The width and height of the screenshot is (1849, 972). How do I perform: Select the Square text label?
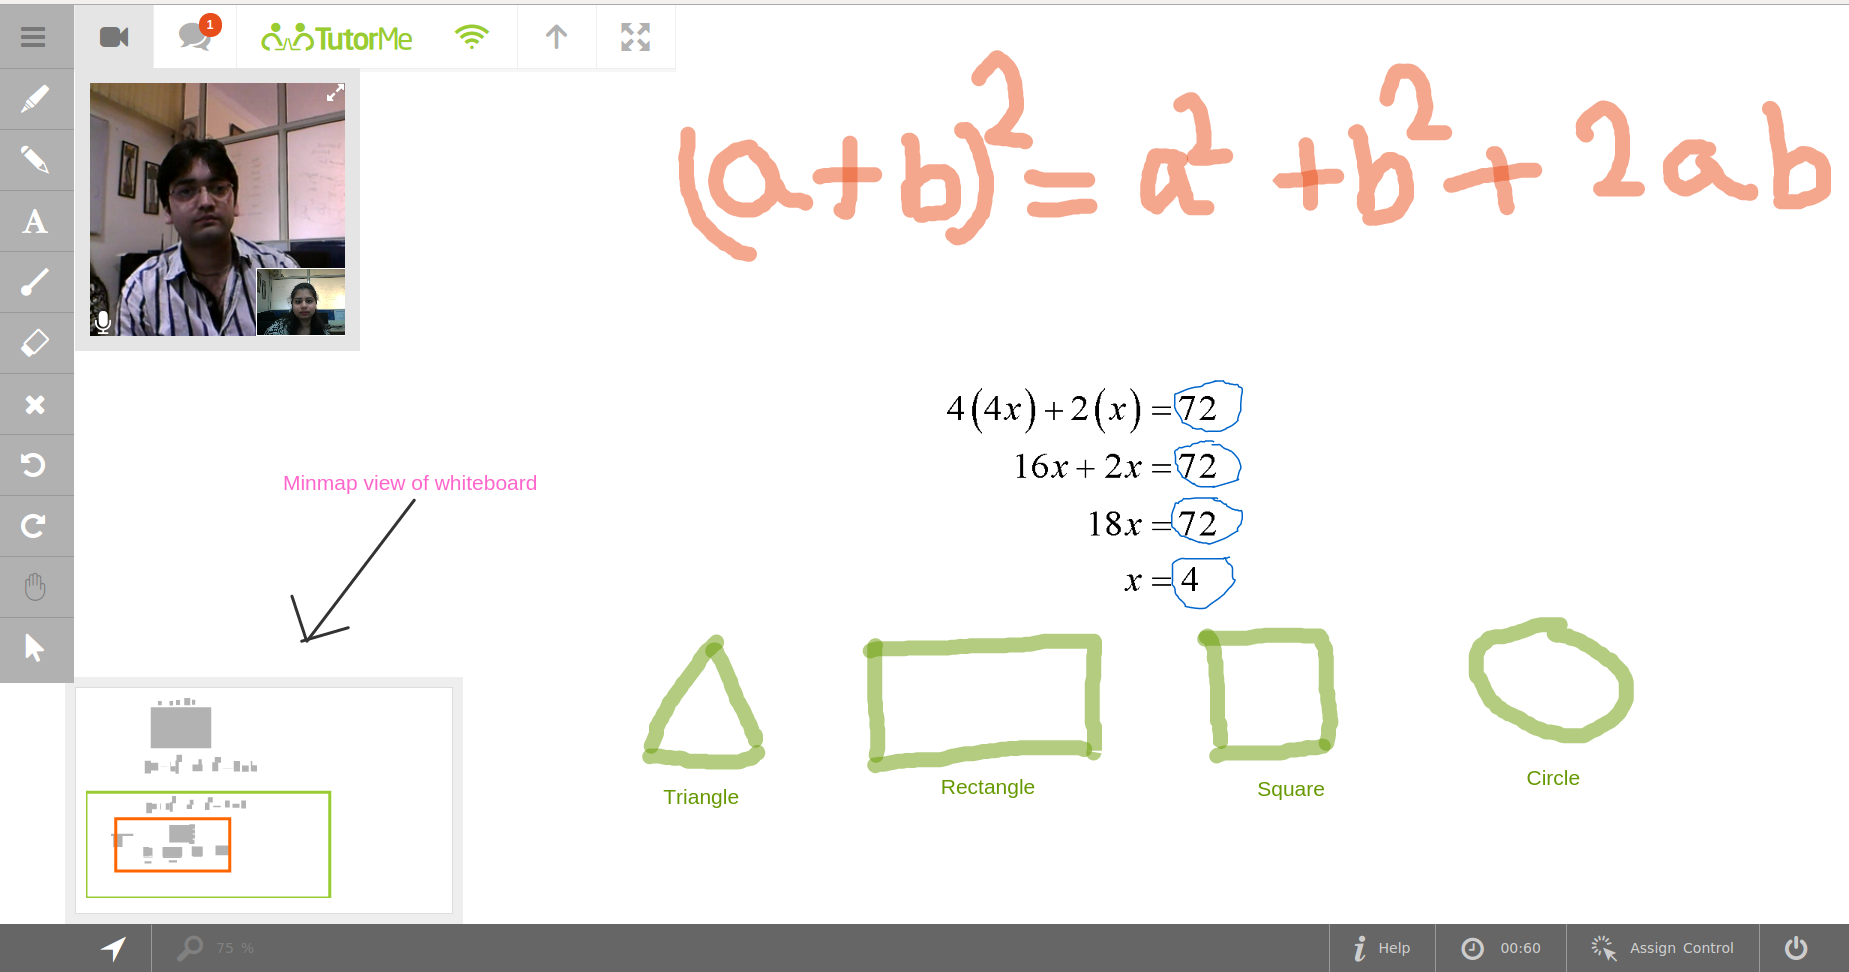[1291, 789]
